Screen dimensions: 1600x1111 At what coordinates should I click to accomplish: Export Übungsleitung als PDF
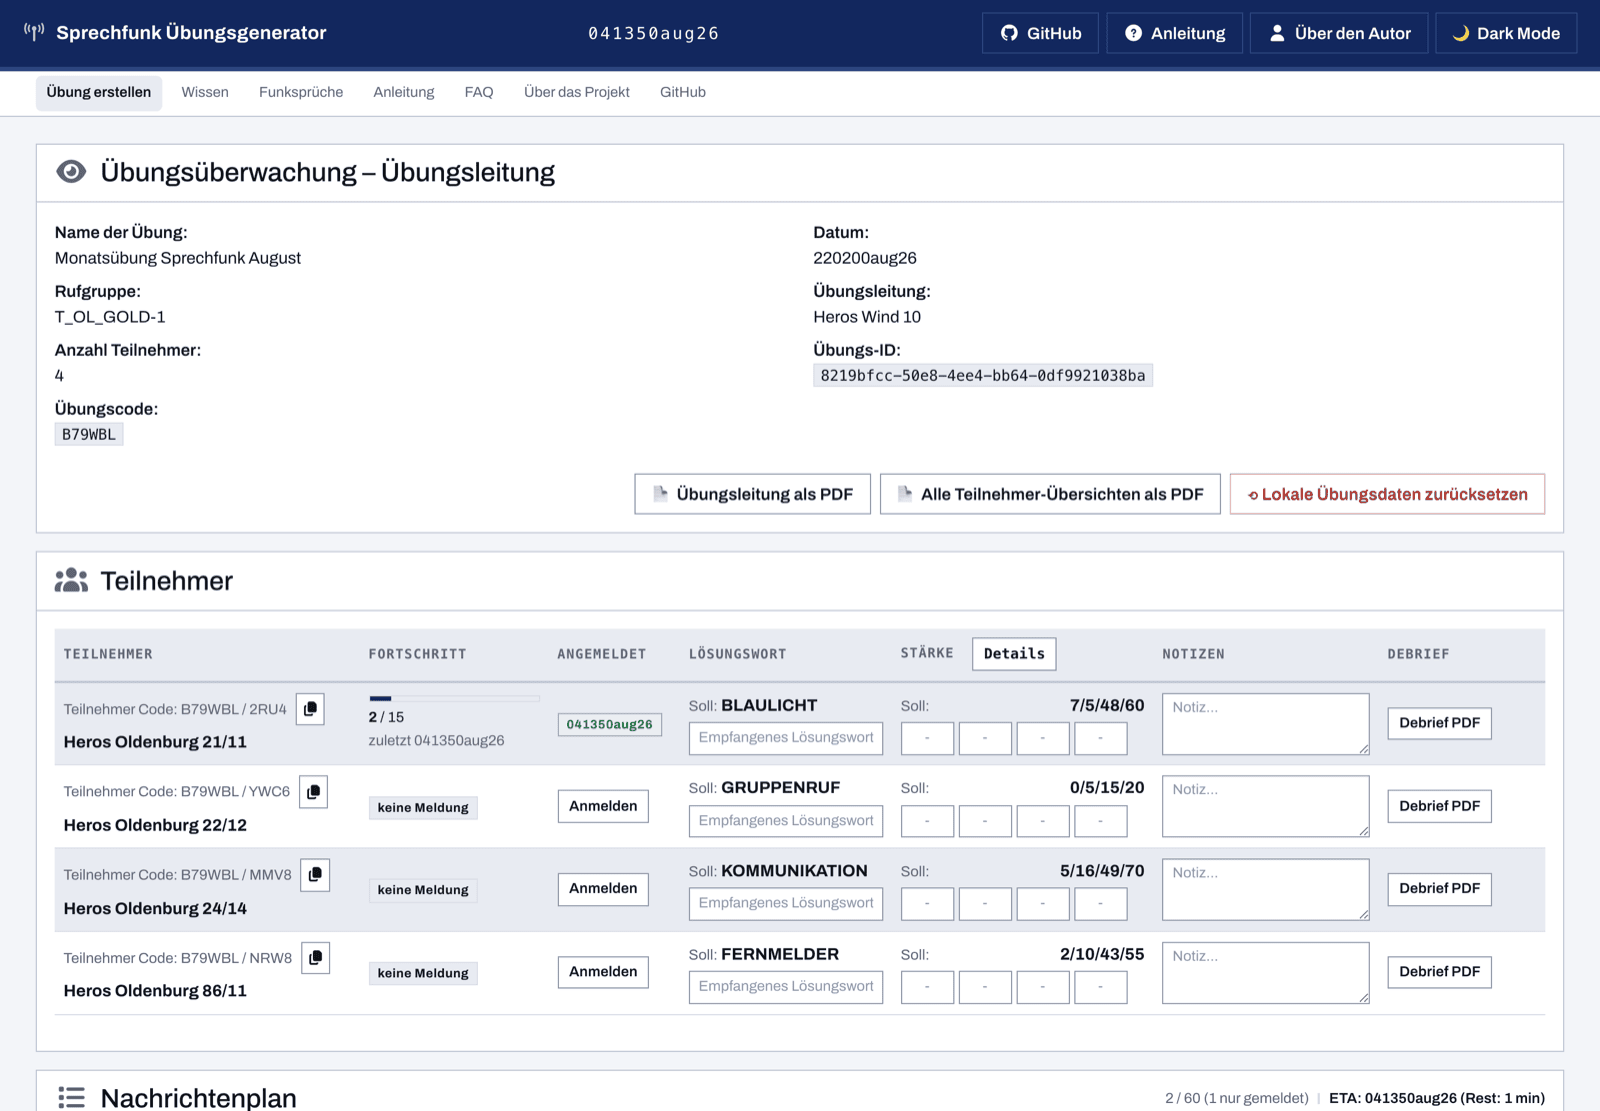pyautogui.click(x=753, y=494)
